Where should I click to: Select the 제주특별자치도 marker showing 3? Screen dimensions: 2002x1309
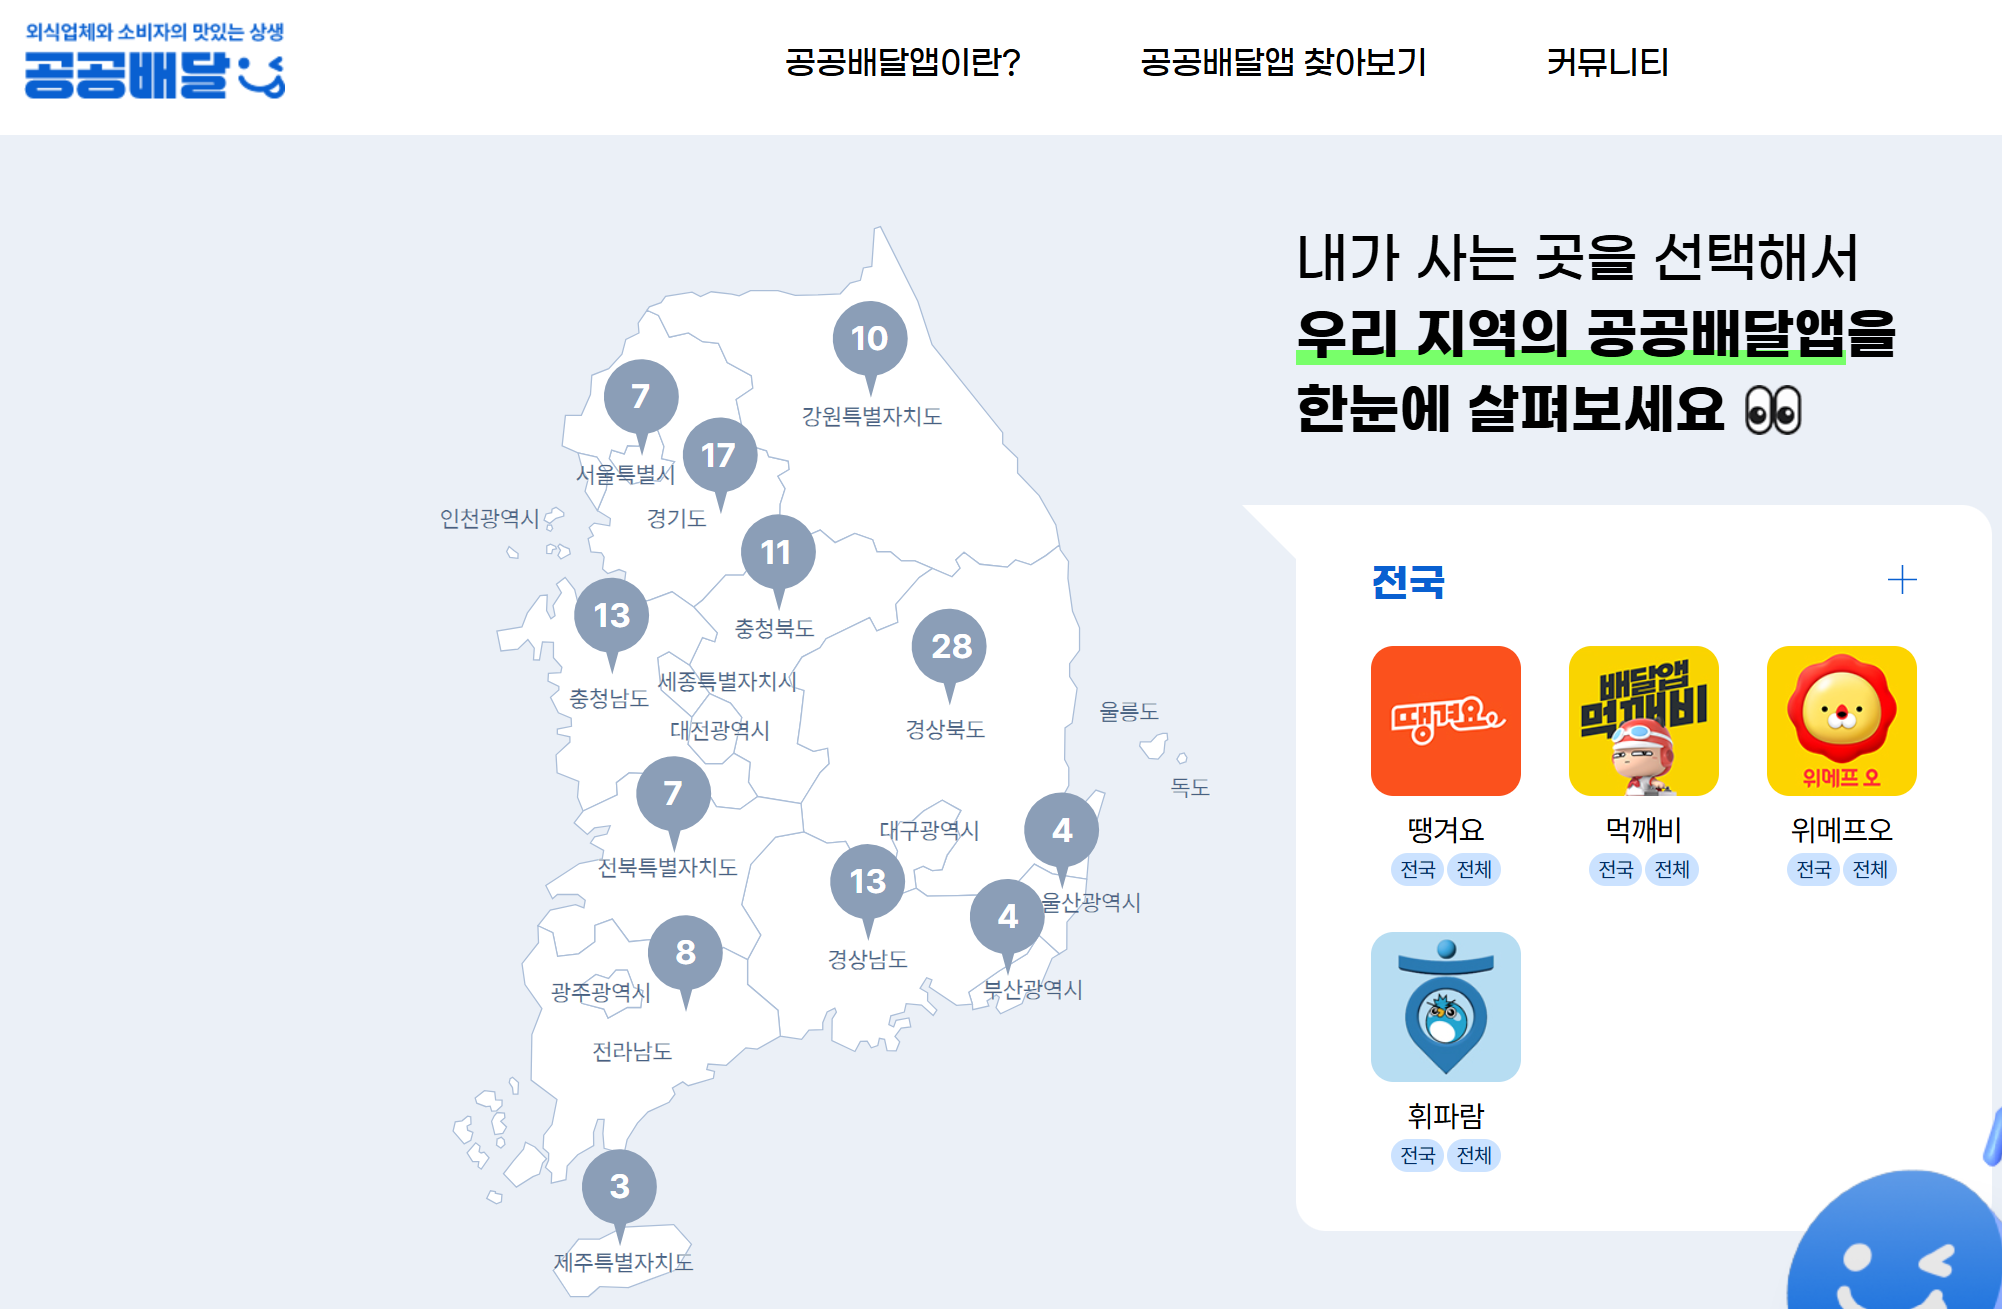tap(619, 1186)
